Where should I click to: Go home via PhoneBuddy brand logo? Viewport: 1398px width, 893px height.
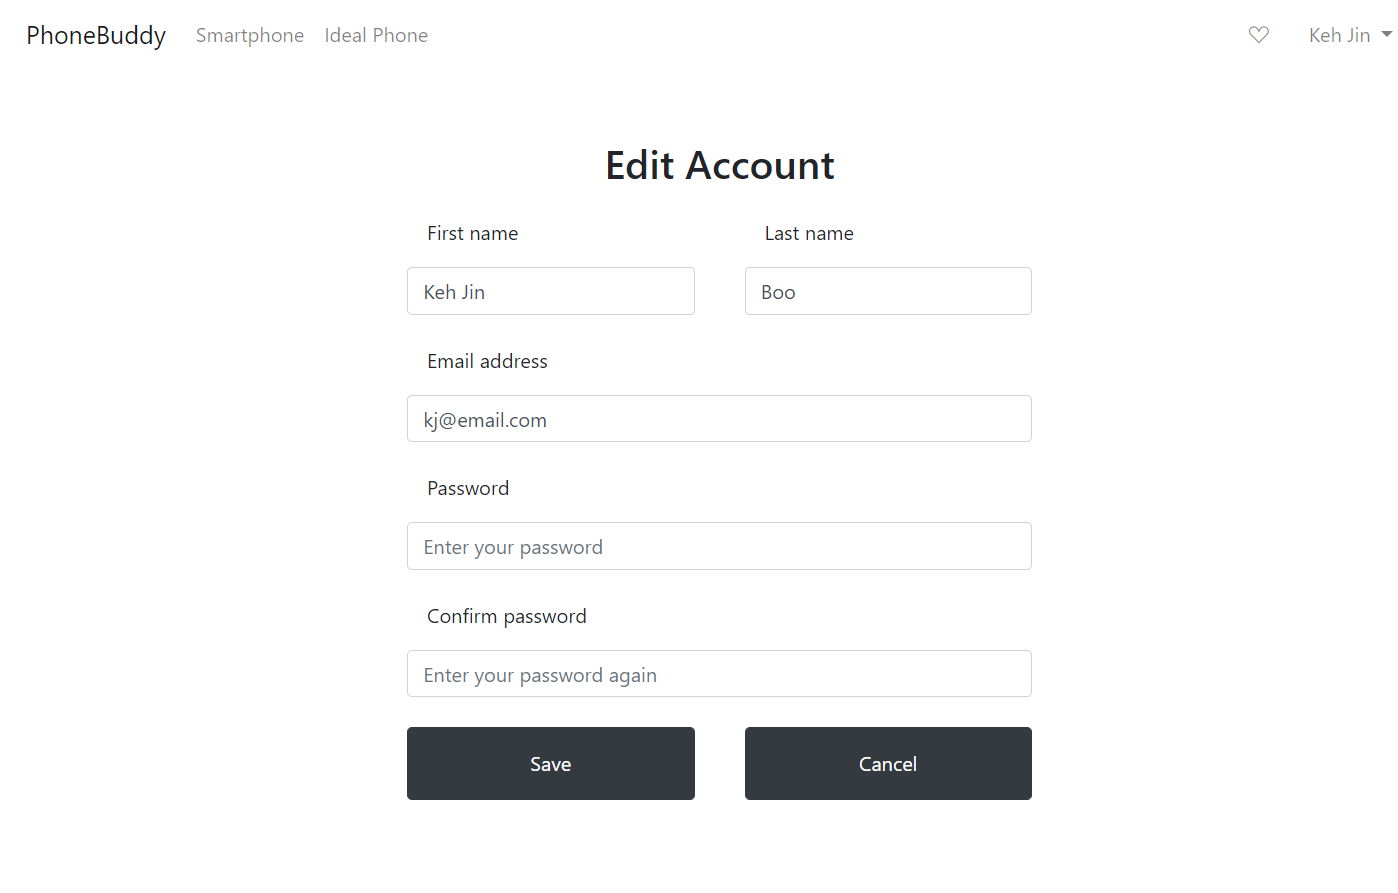tap(96, 35)
